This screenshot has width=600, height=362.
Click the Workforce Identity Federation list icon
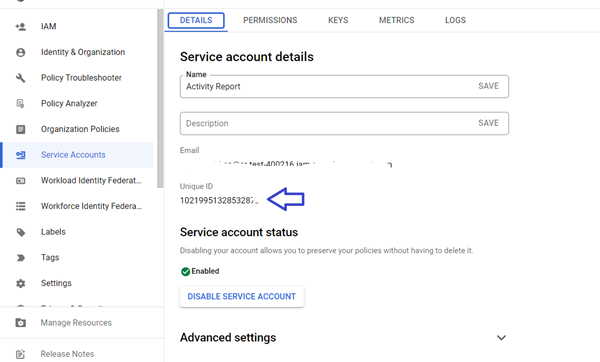click(x=21, y=206)
